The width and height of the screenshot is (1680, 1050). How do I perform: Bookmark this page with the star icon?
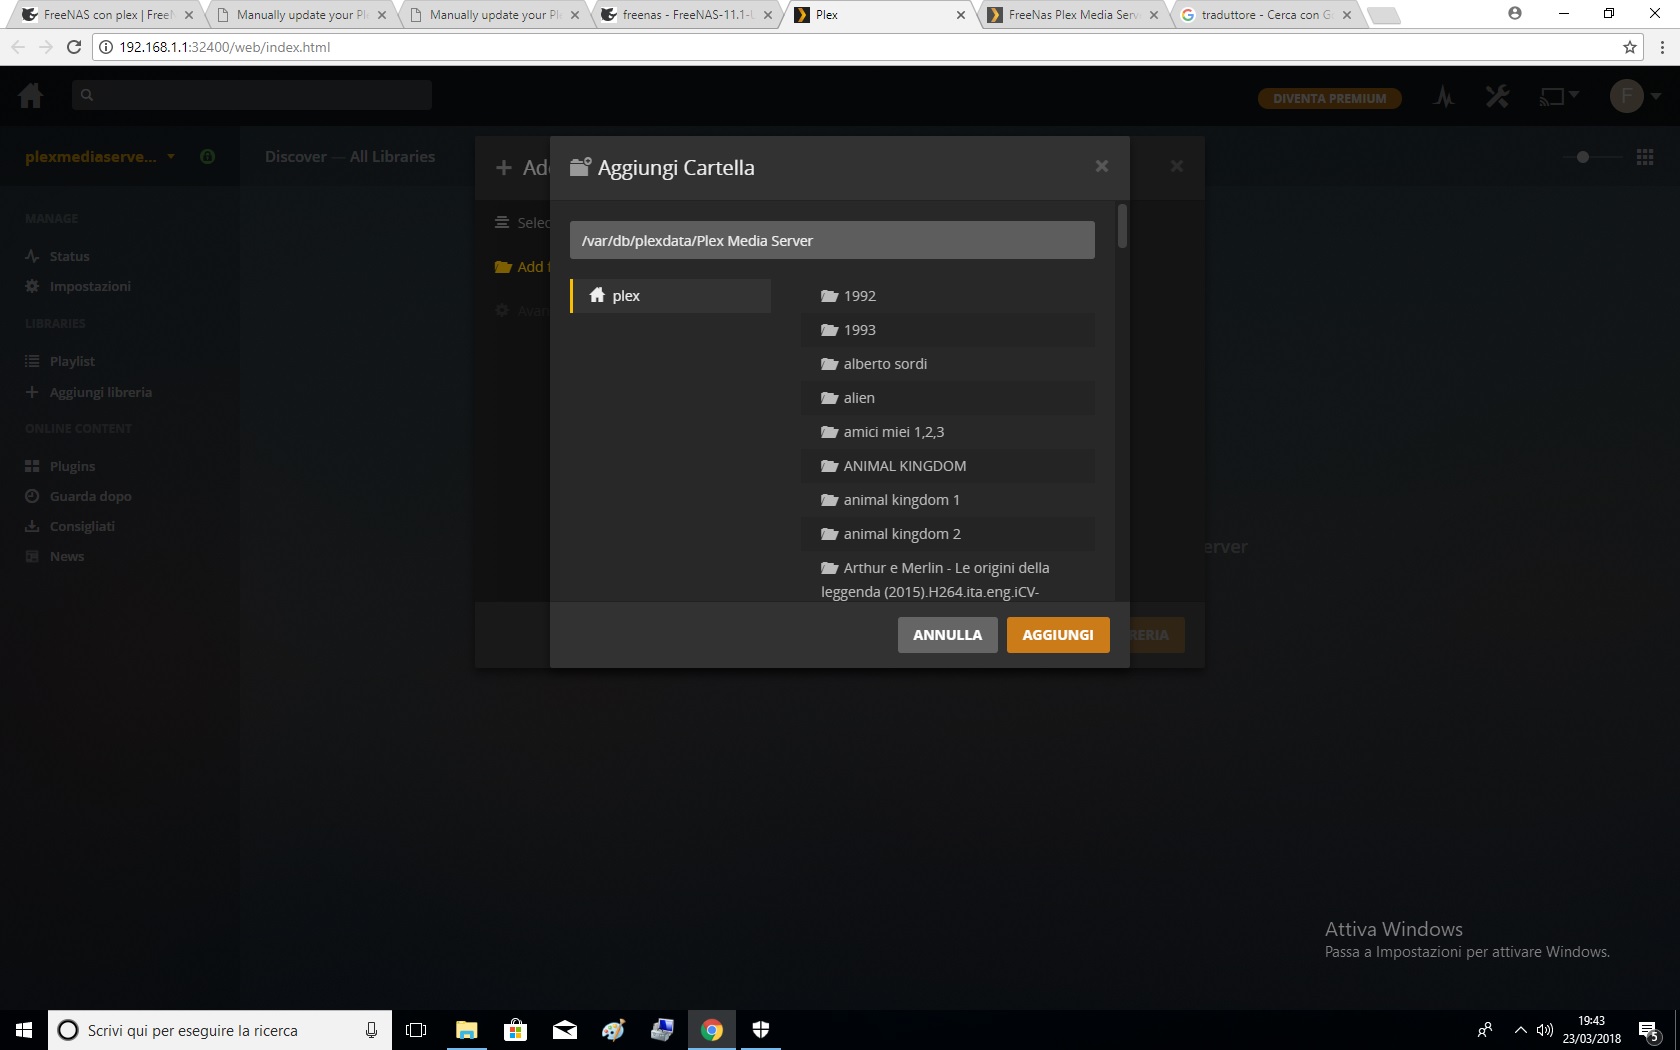coord(1630,47)
